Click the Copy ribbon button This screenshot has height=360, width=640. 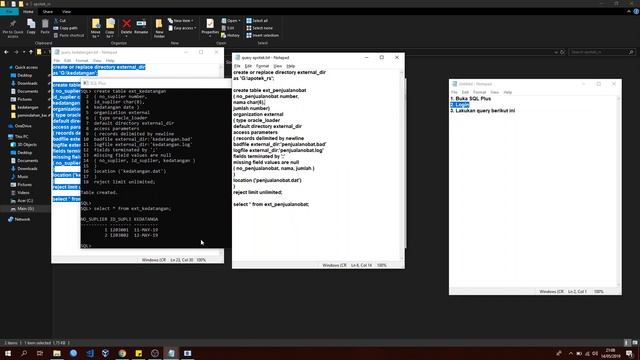pyautogui.click(x=31, y=27)
